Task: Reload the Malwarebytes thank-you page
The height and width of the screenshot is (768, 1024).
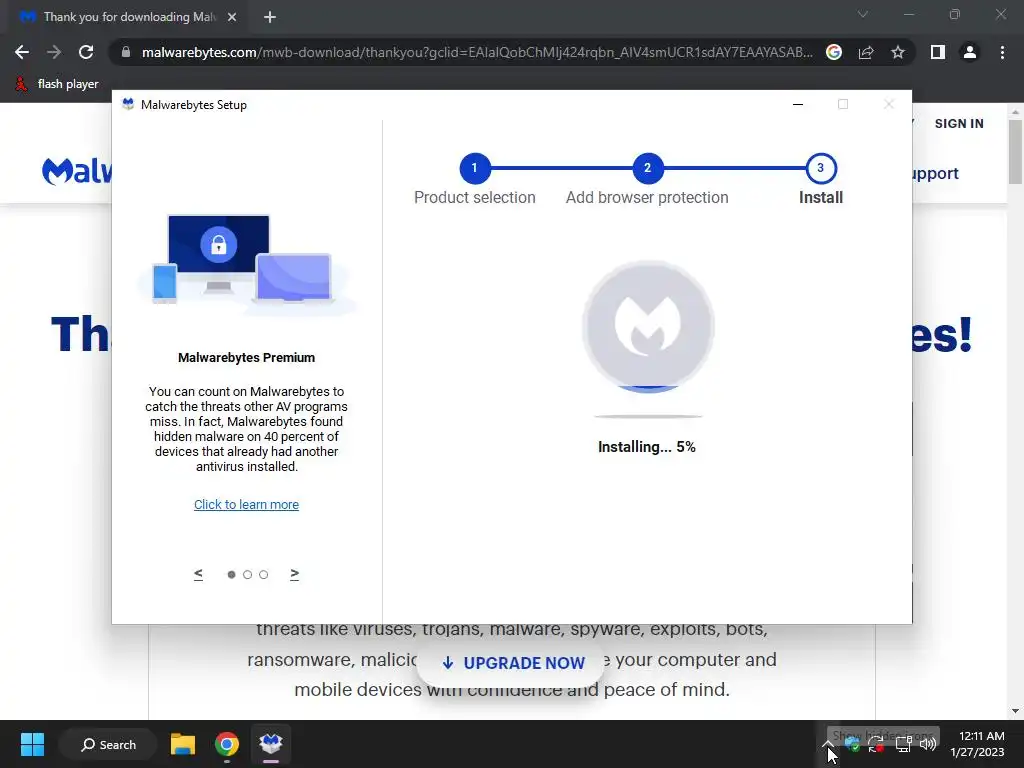Action: point(86,52)
